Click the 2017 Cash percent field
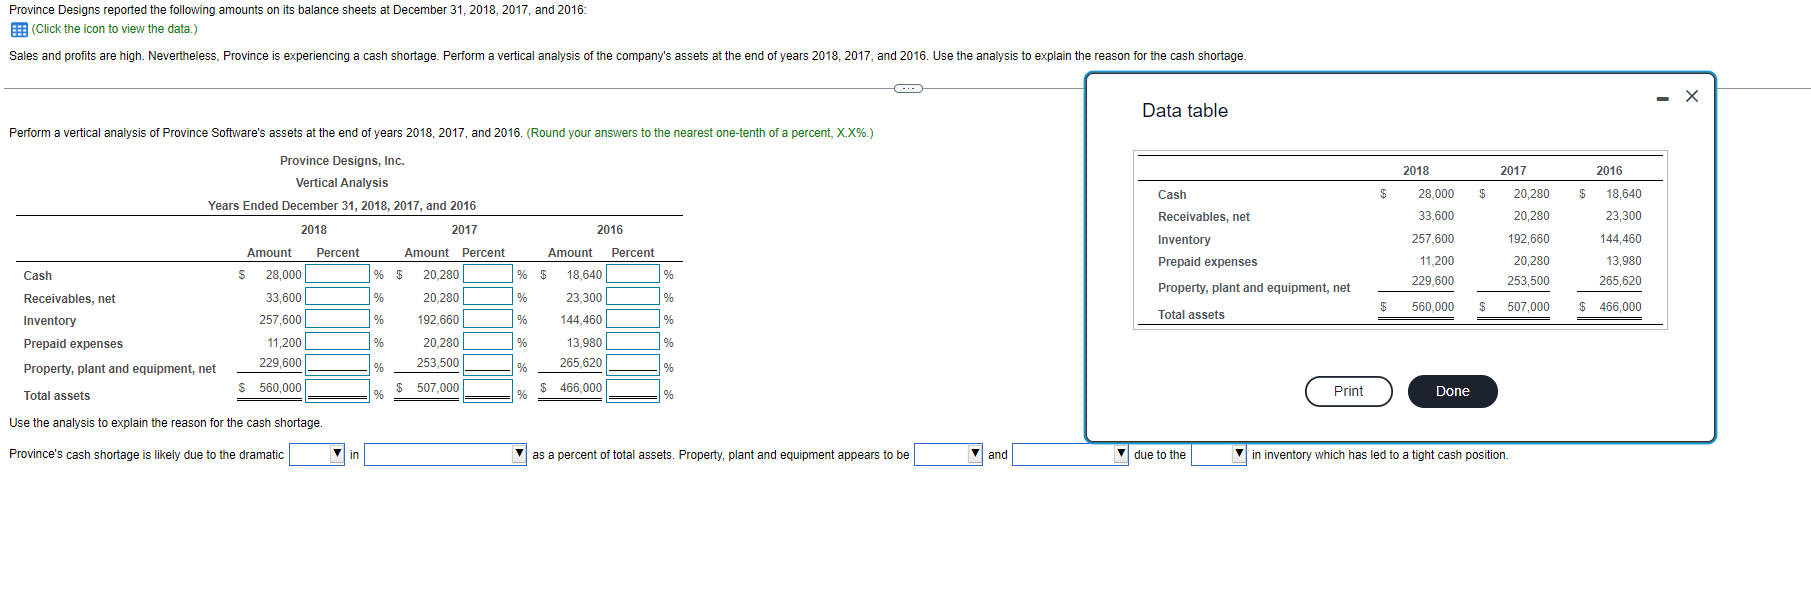Image resolution: width=1811 pixels, height=593 pixels. click(488, 274)
